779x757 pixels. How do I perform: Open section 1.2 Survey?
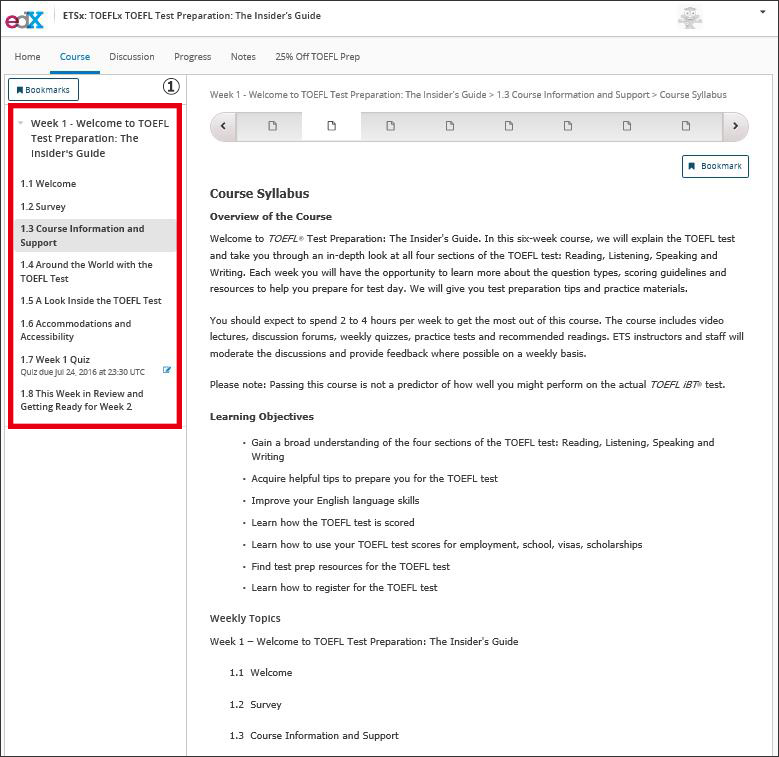(43, 207)
